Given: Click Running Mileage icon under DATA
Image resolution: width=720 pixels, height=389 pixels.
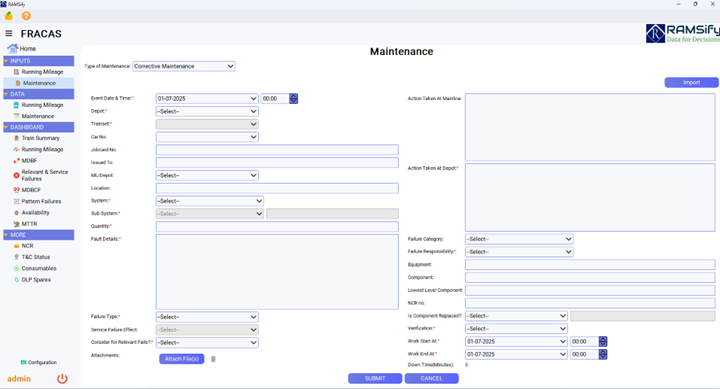Looking at the screenshot, I should [x=16, y=105].
